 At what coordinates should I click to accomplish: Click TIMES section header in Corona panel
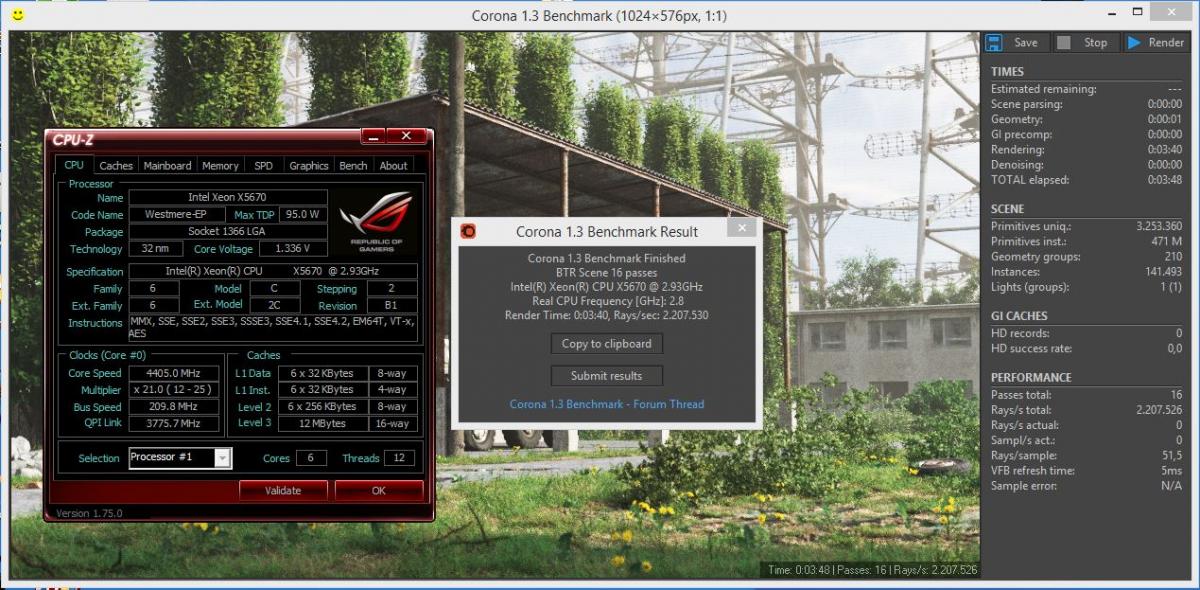[1007, 71]
